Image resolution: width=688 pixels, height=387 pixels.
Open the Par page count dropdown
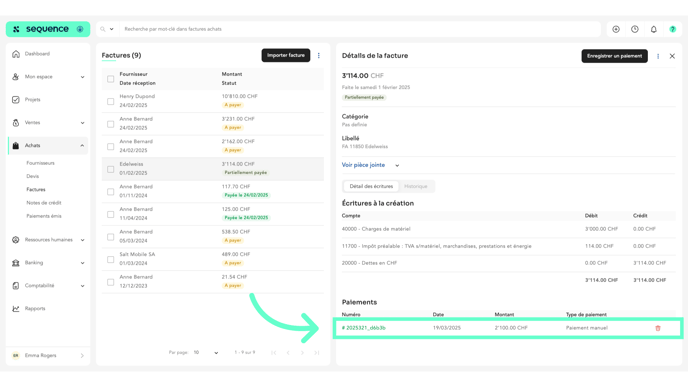tap(206, 353)
